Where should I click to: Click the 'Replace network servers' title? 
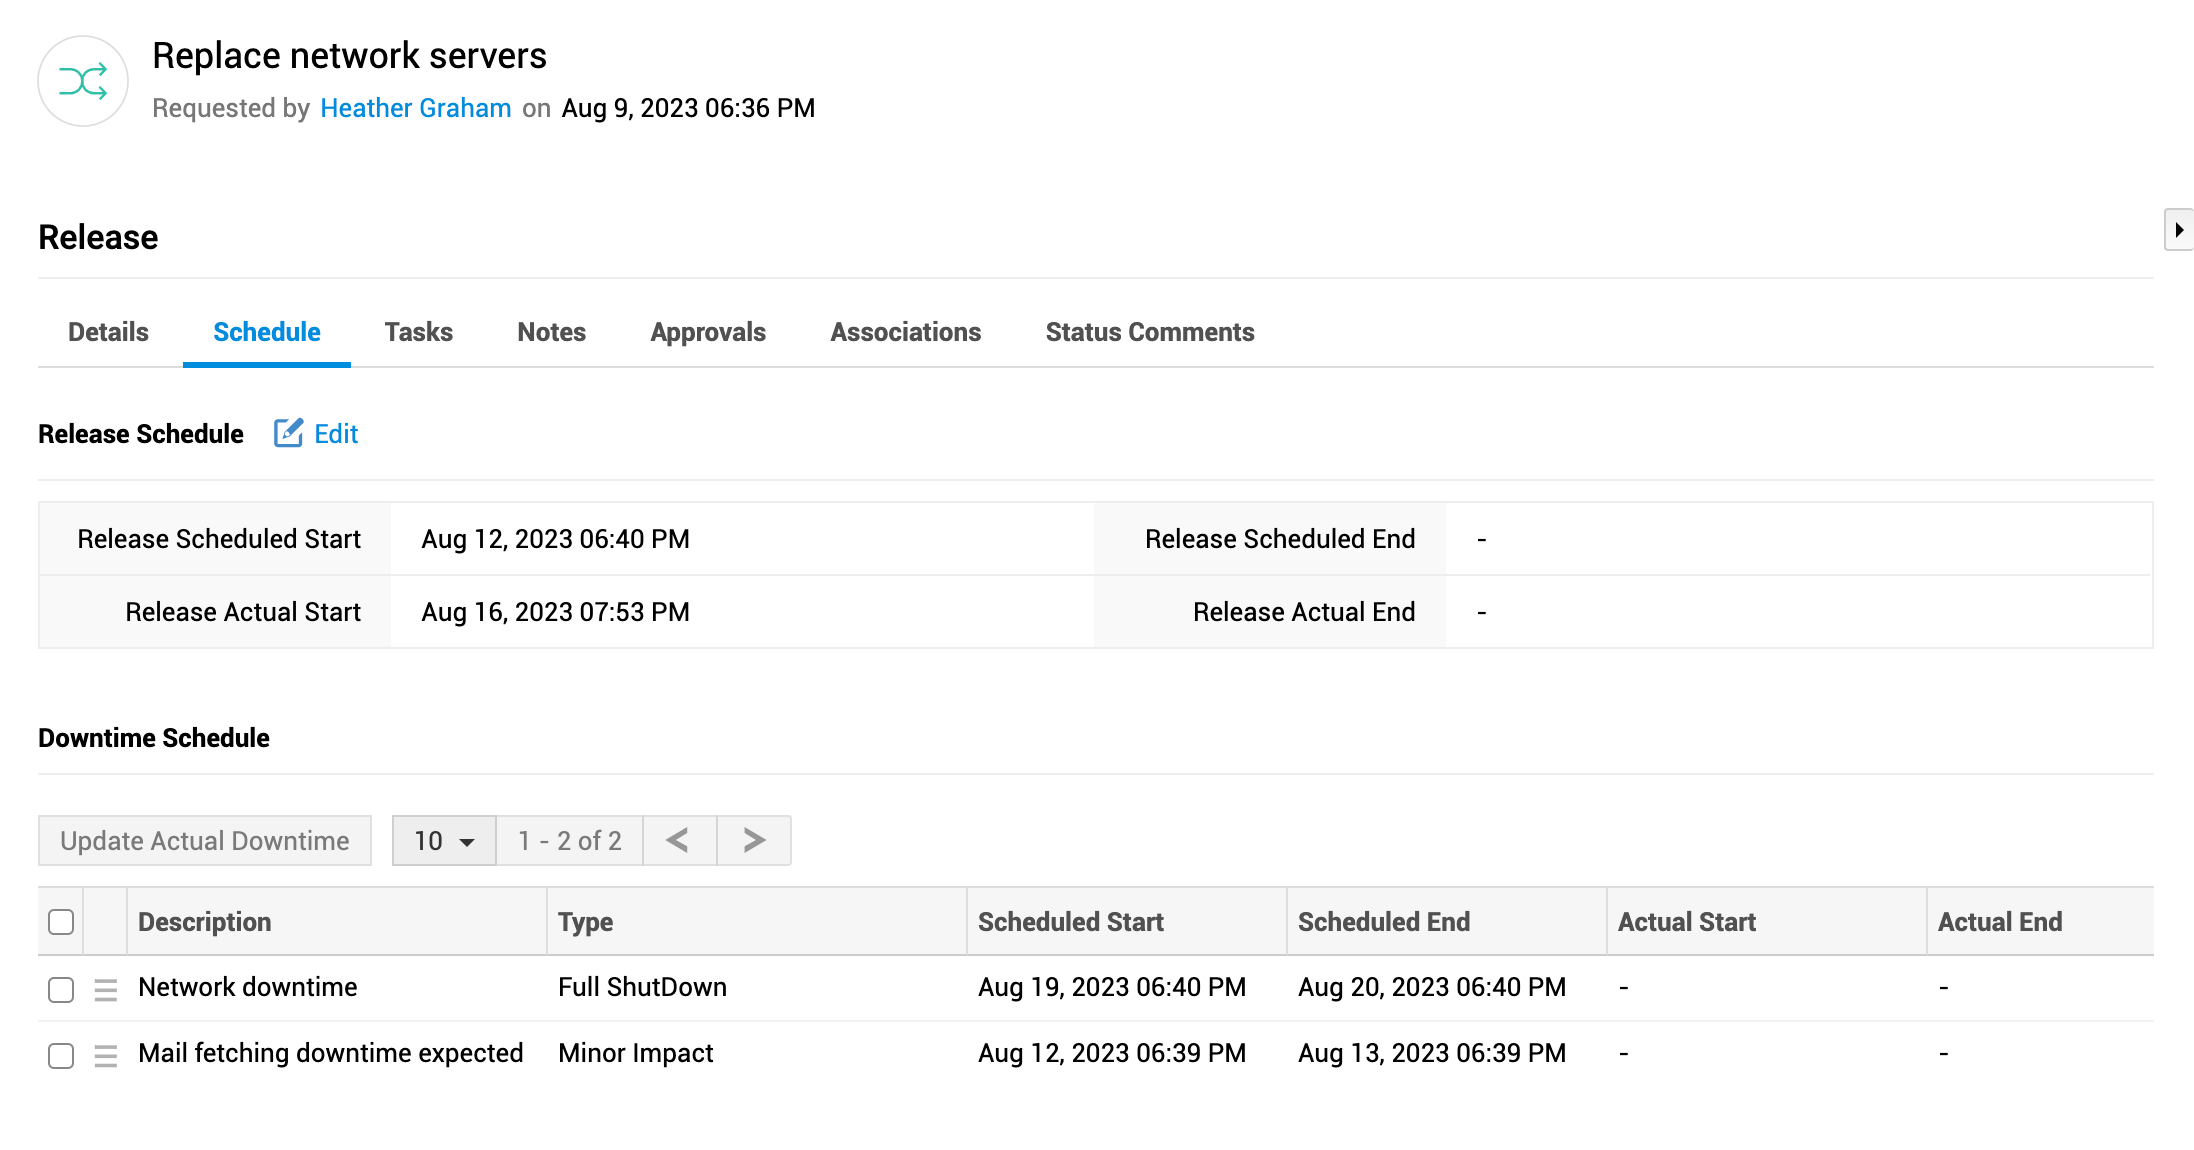tap(349, 56)
